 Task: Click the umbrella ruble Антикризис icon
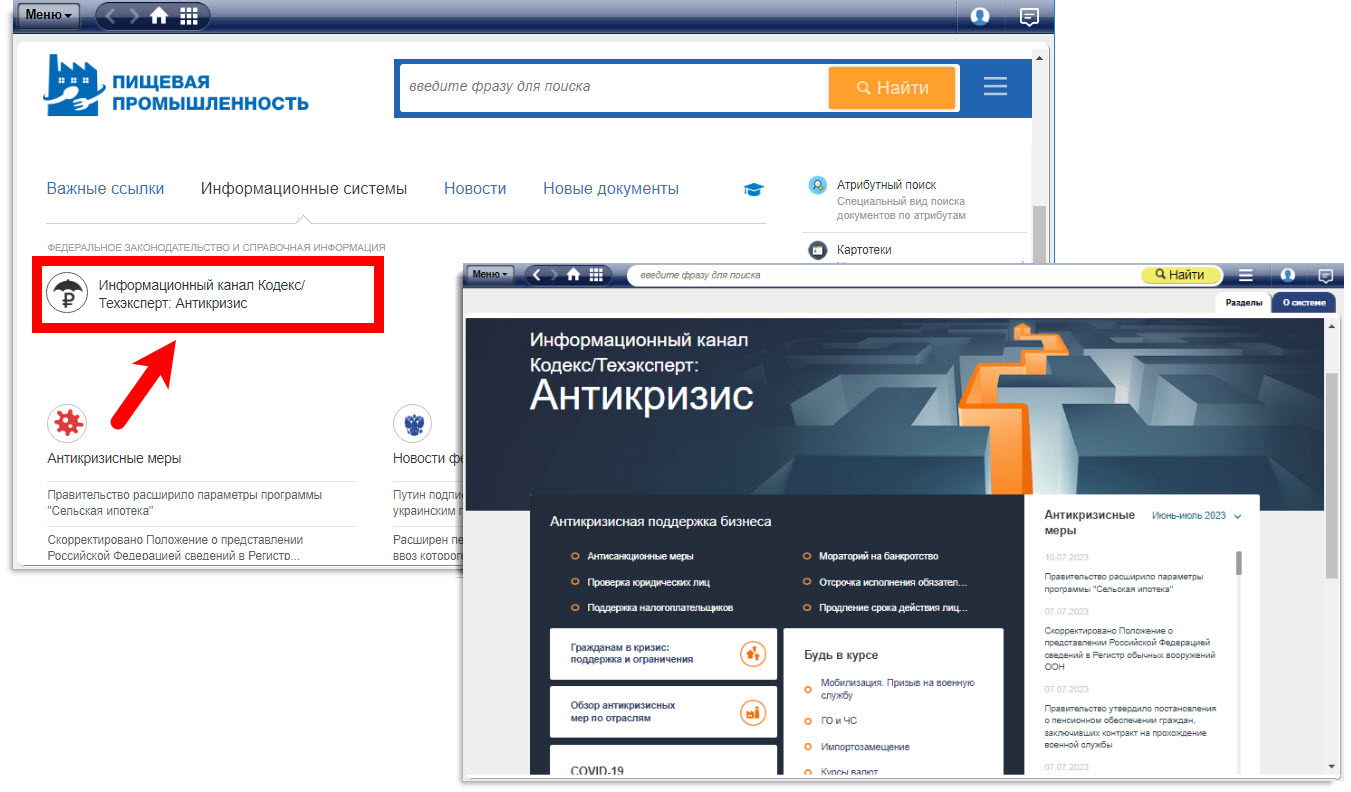pos(67,293)
